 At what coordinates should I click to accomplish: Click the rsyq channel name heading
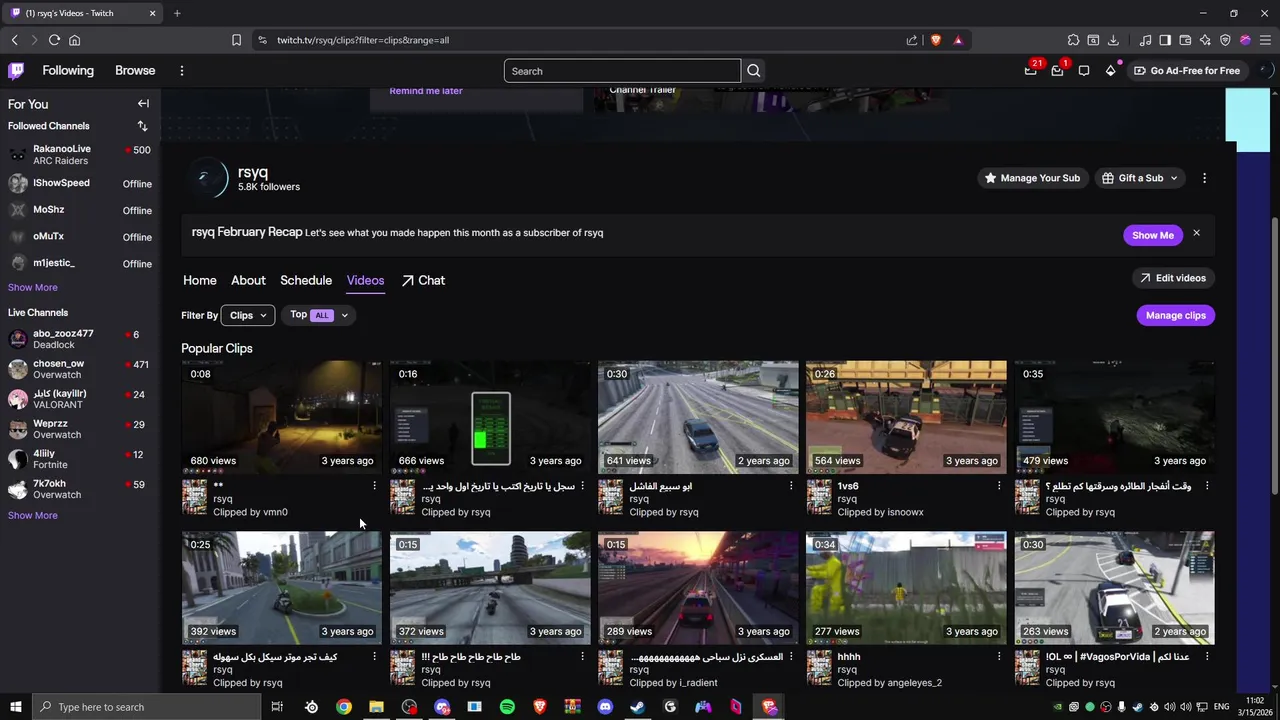click(253, 172)
